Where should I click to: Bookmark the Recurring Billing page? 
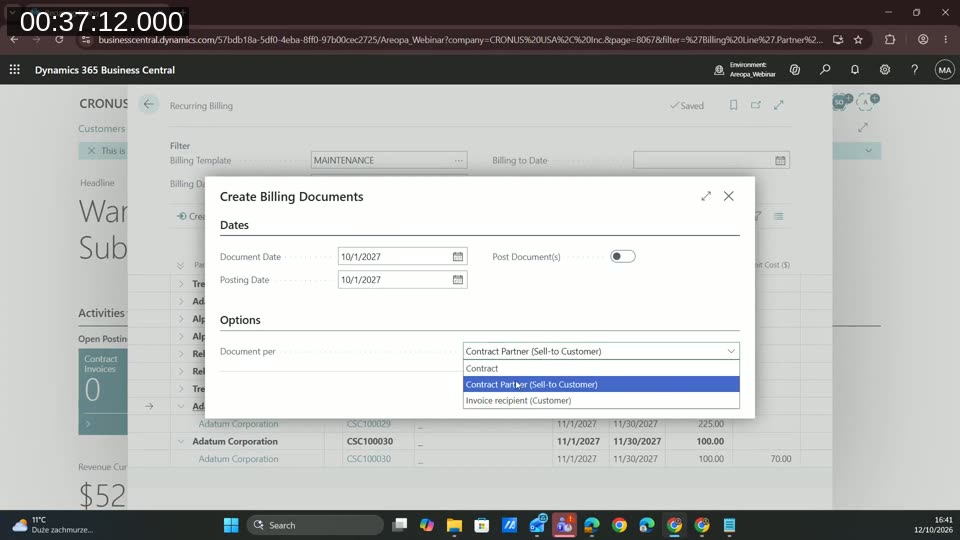[x=733, y=105]
